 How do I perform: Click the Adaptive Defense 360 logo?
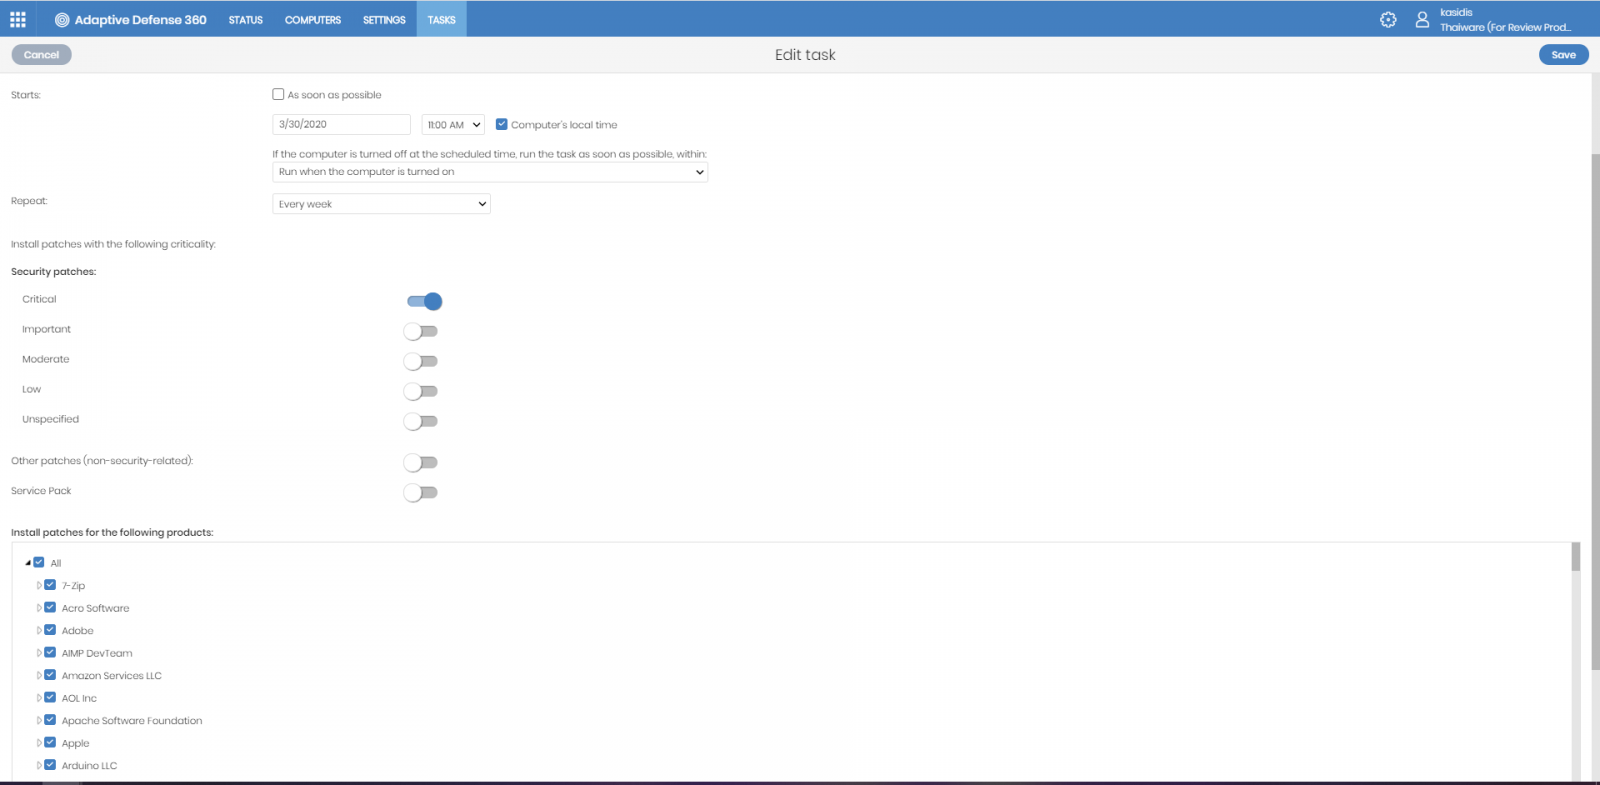pos(131,19)
